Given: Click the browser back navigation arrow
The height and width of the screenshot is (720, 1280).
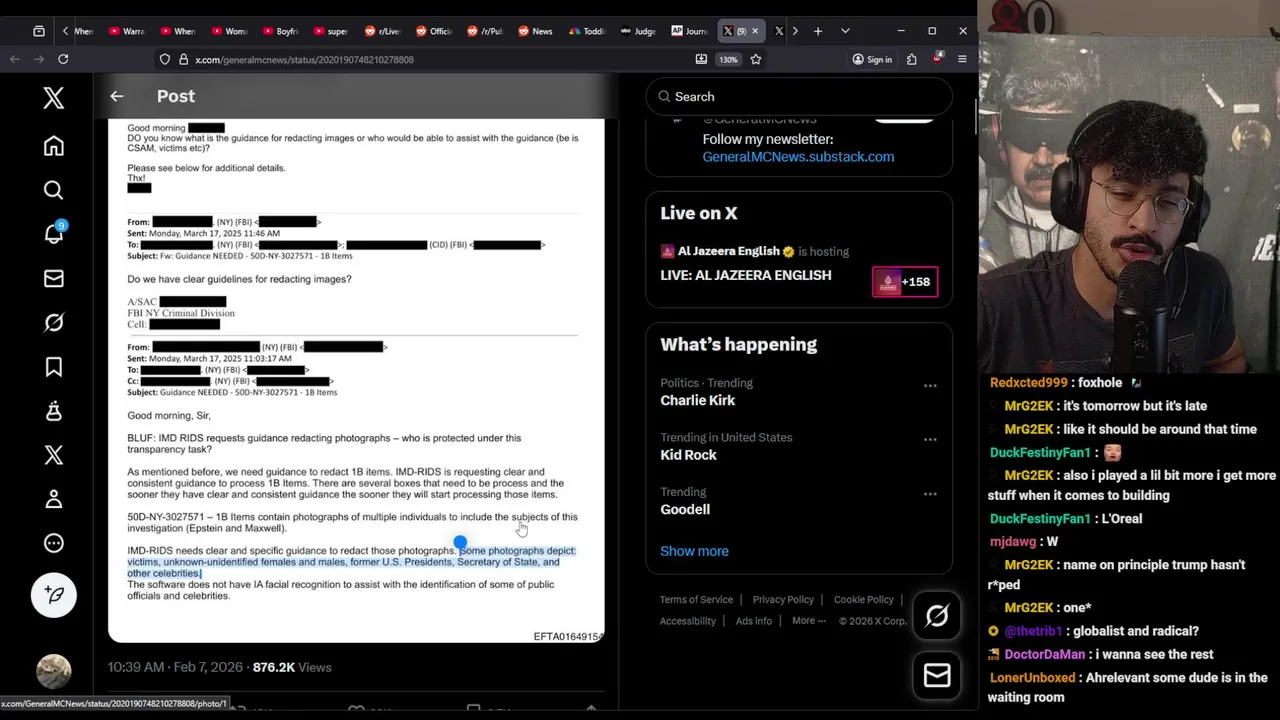Looking at the screenshot, I should [15, 59].
